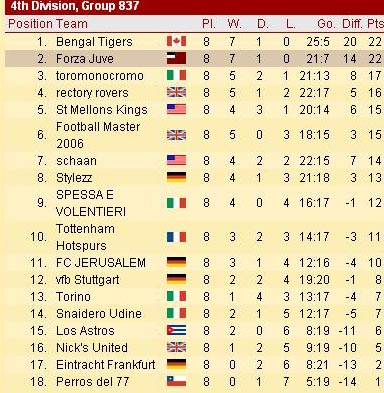Click US flag beside St Mellons Kings
The height and width of the screenshot is (393, 384).
[x=176, y=109]
